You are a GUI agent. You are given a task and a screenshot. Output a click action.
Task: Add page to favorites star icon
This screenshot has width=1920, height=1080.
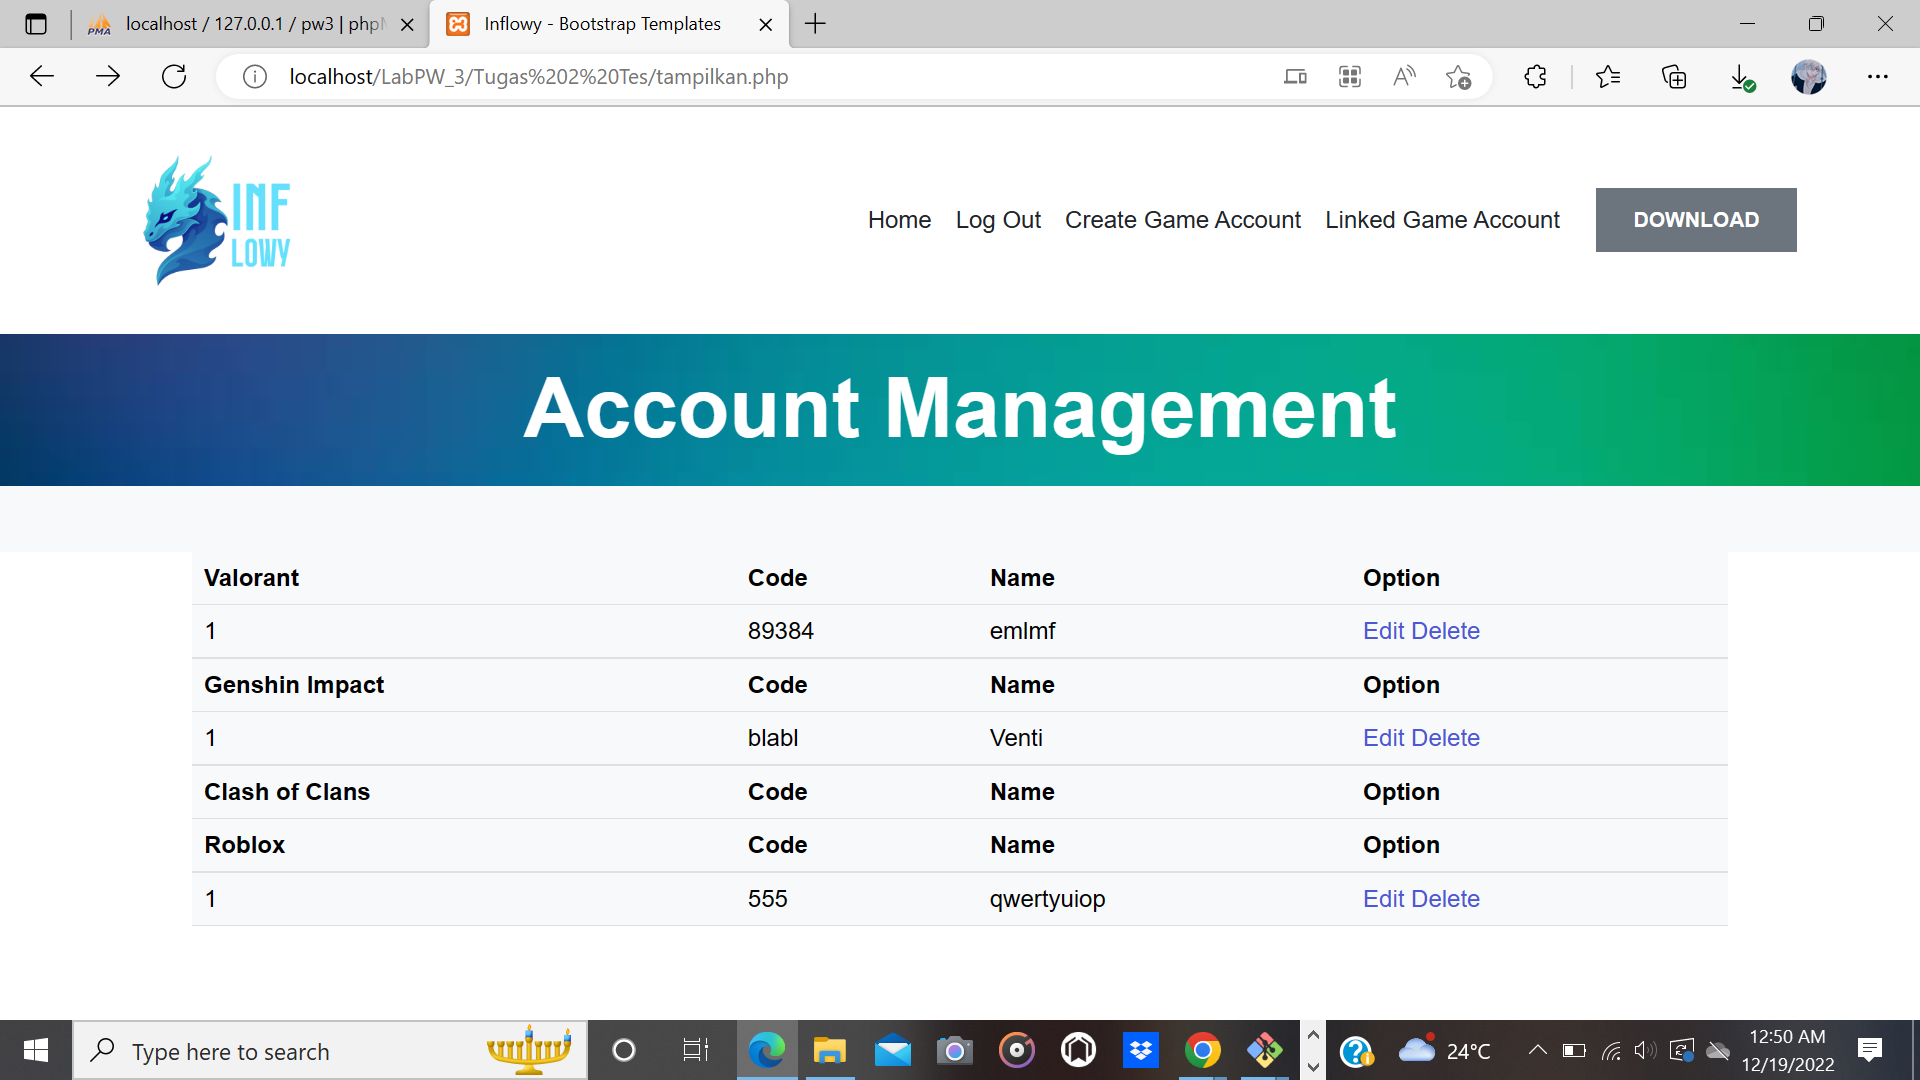1458,77
